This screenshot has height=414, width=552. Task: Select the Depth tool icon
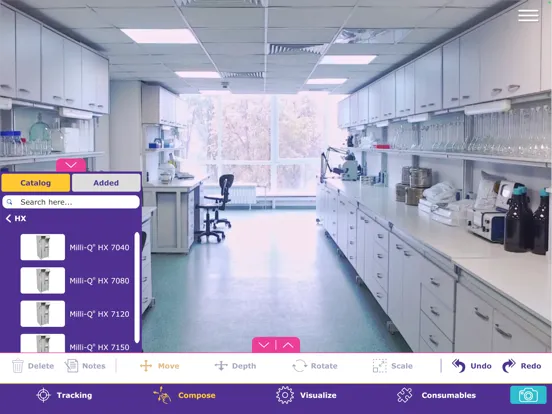coord(221,366)
